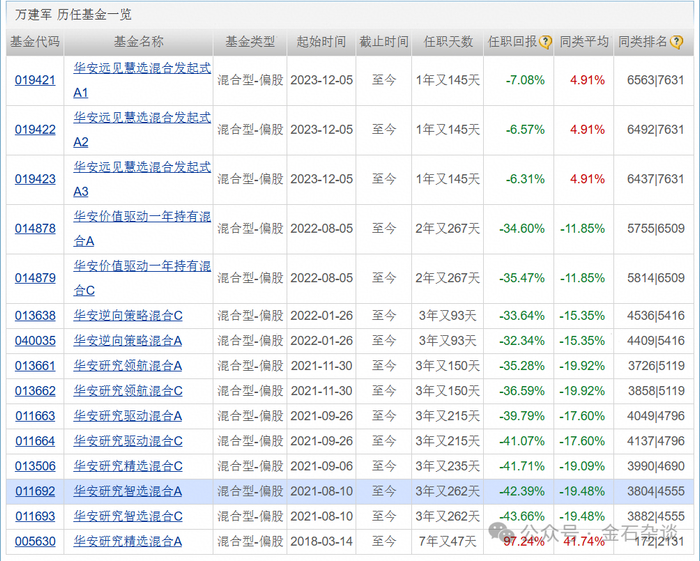Open fund code 014878 link
The width and height of the screenshot is (700, 561).
point(35,229)
